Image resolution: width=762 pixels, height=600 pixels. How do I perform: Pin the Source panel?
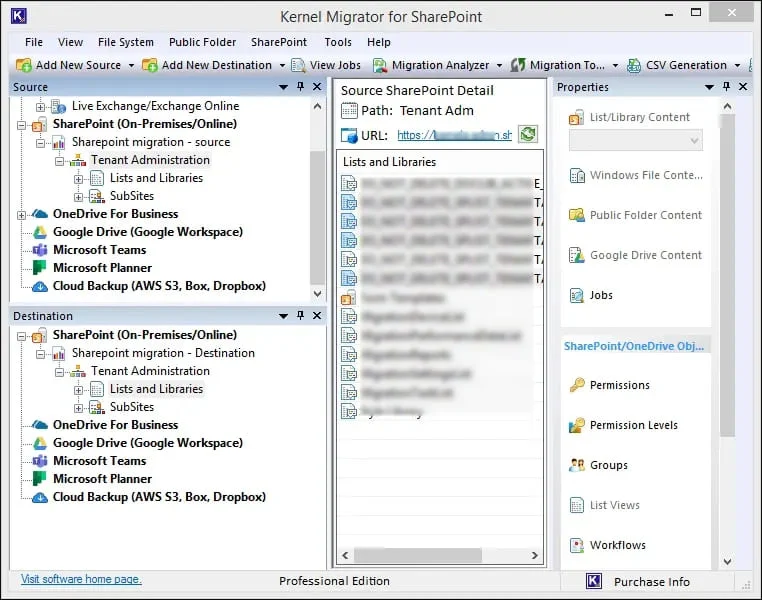300,86
